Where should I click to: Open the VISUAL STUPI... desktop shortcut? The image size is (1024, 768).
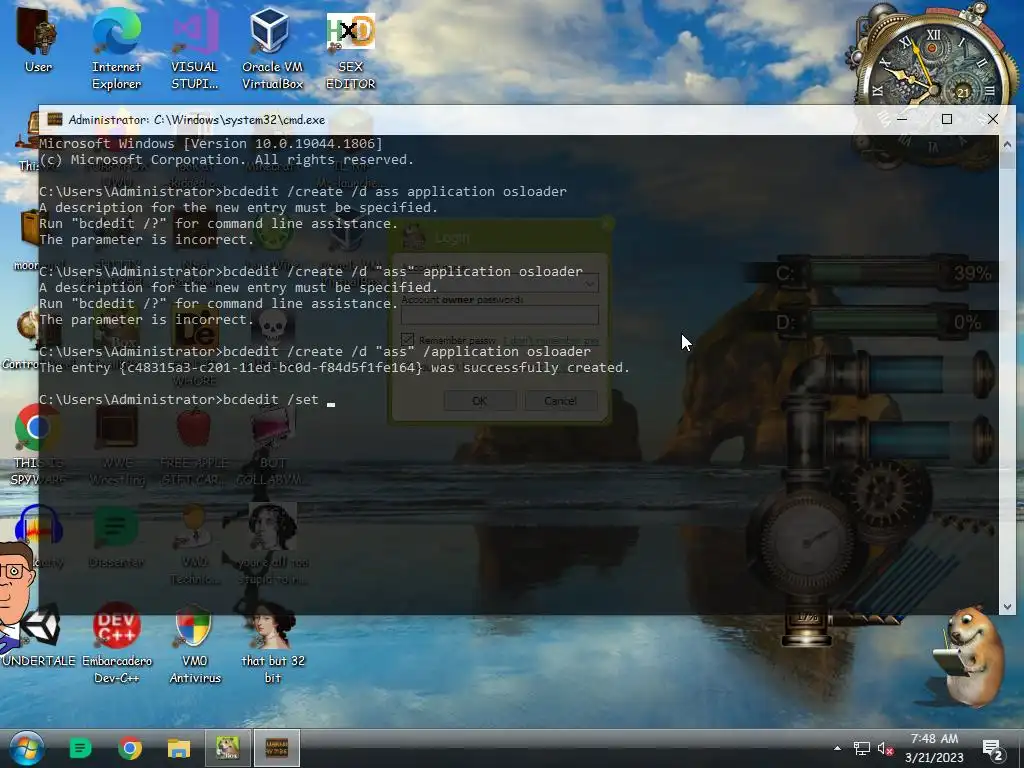(x=194, y=49)
